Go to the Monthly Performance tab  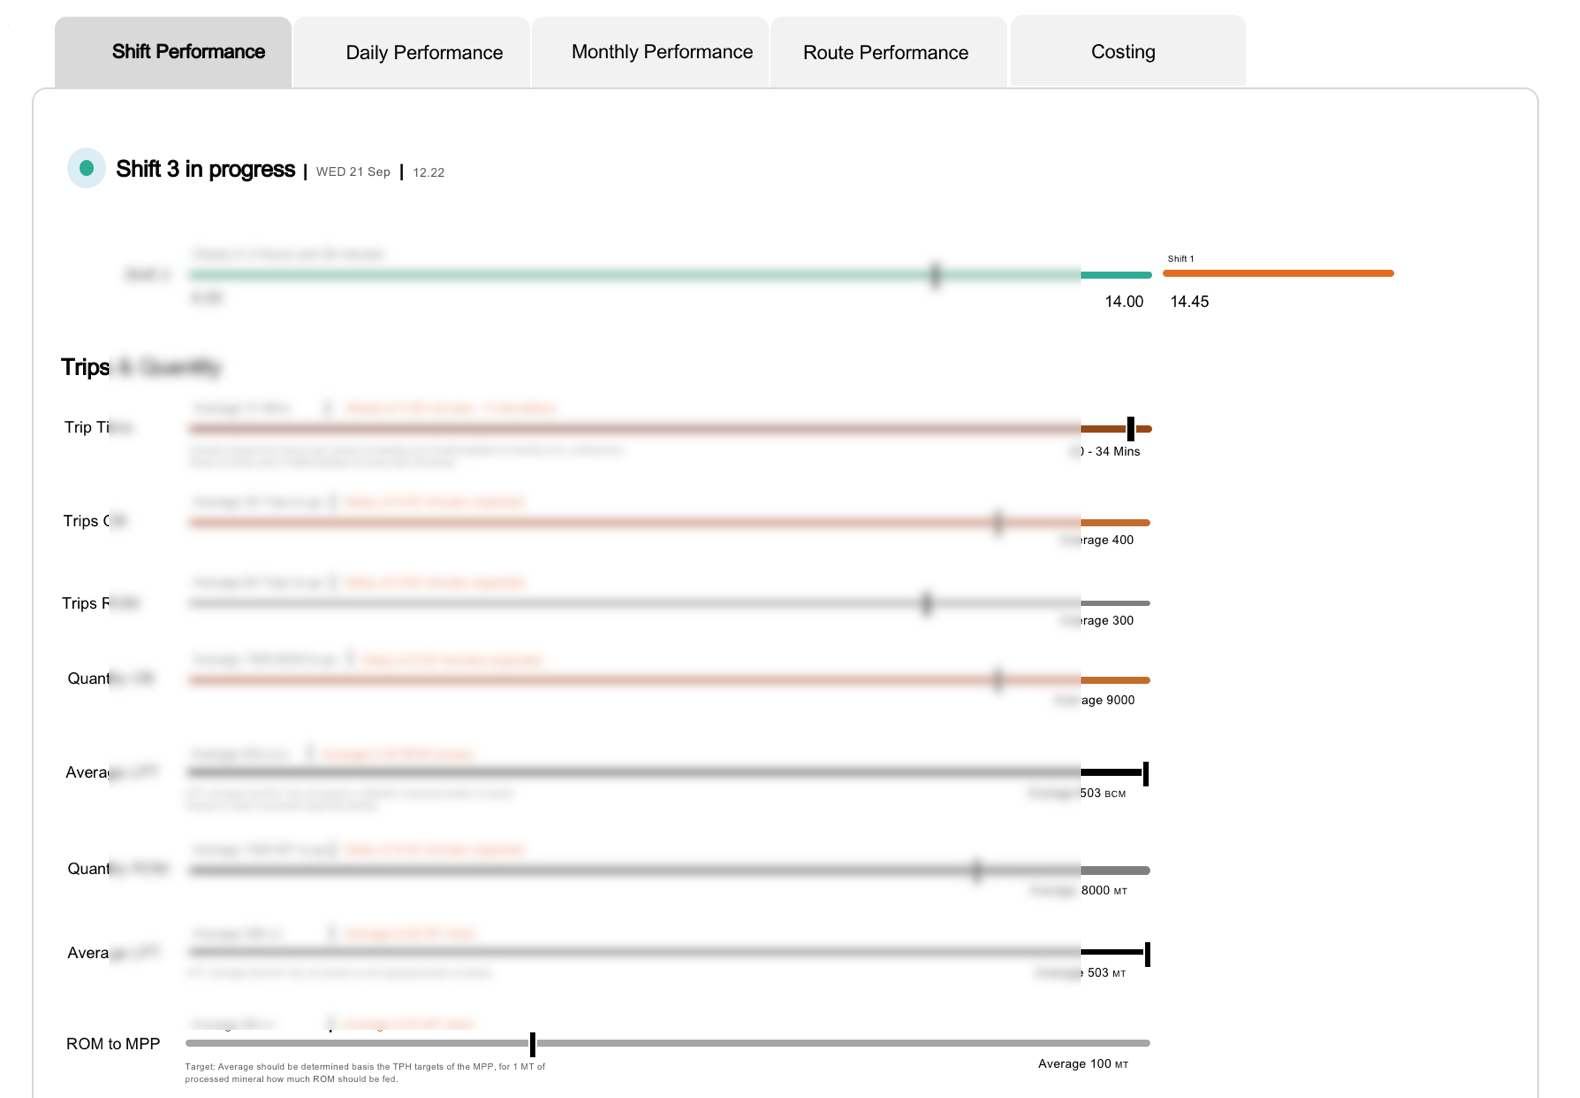(661, 52)
